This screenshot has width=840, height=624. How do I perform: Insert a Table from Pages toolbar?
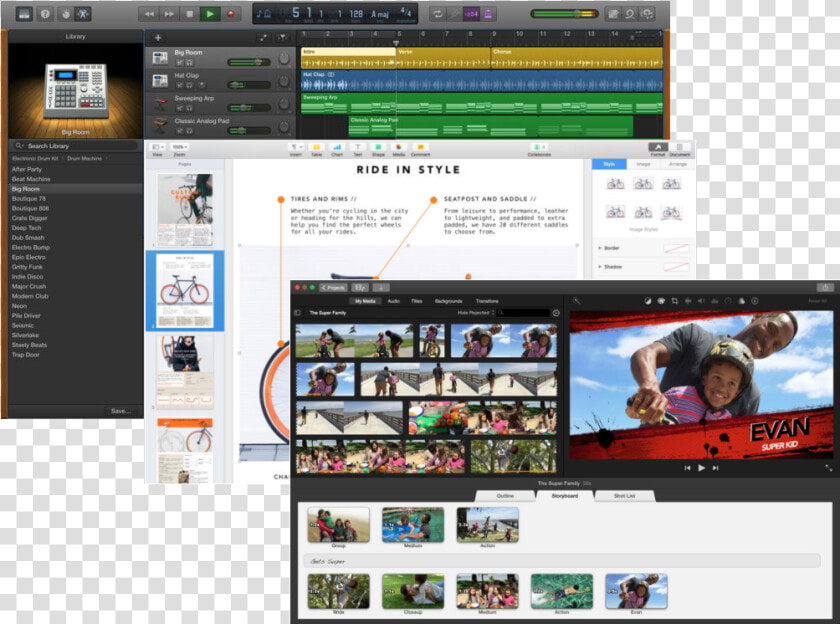317,150
